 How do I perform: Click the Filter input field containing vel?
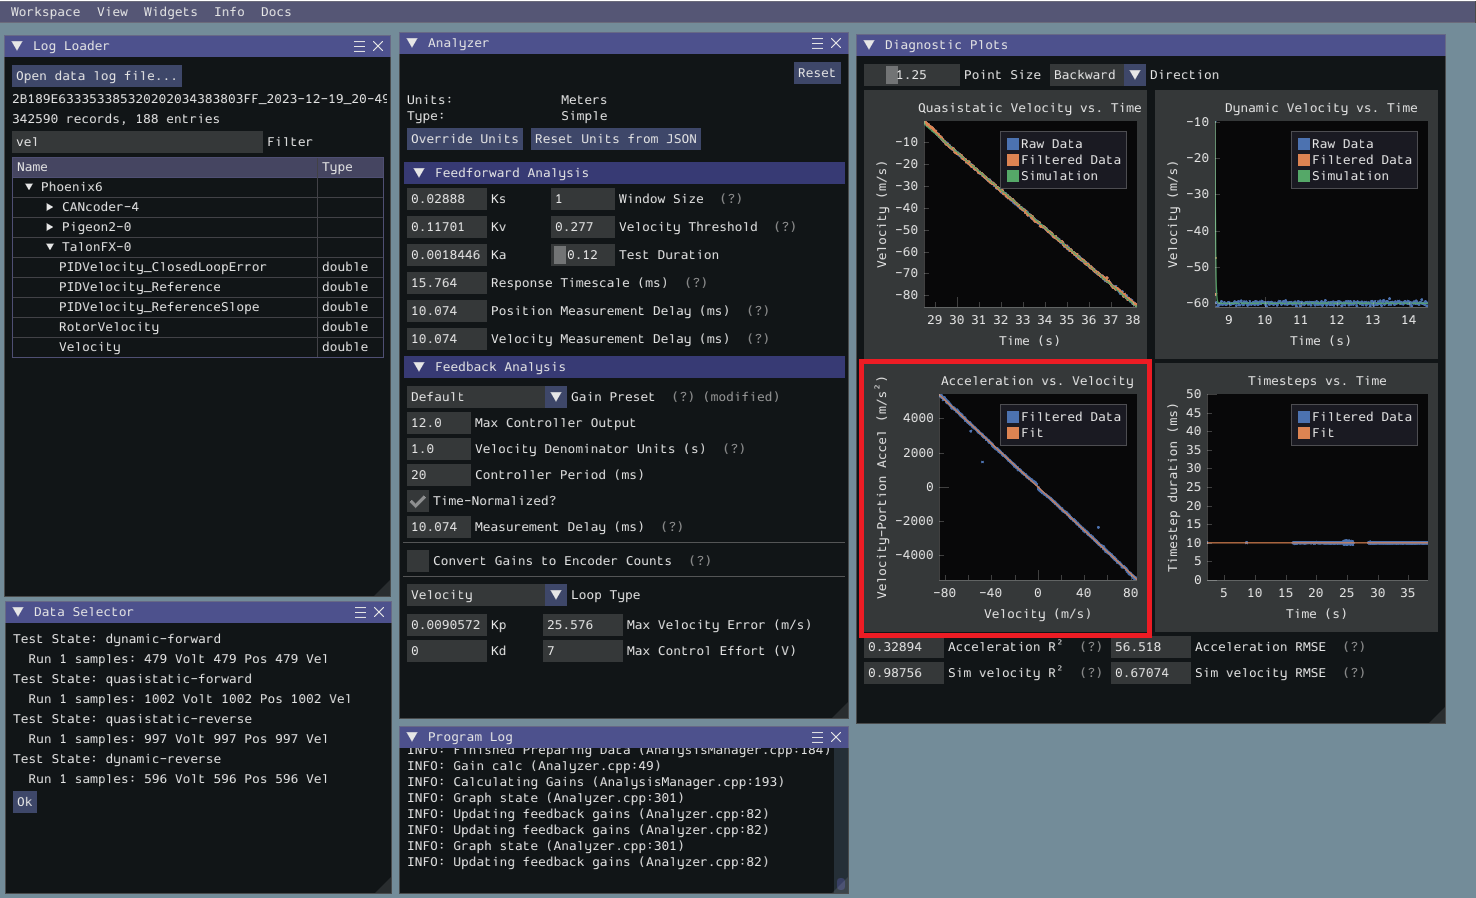(137, 141)
